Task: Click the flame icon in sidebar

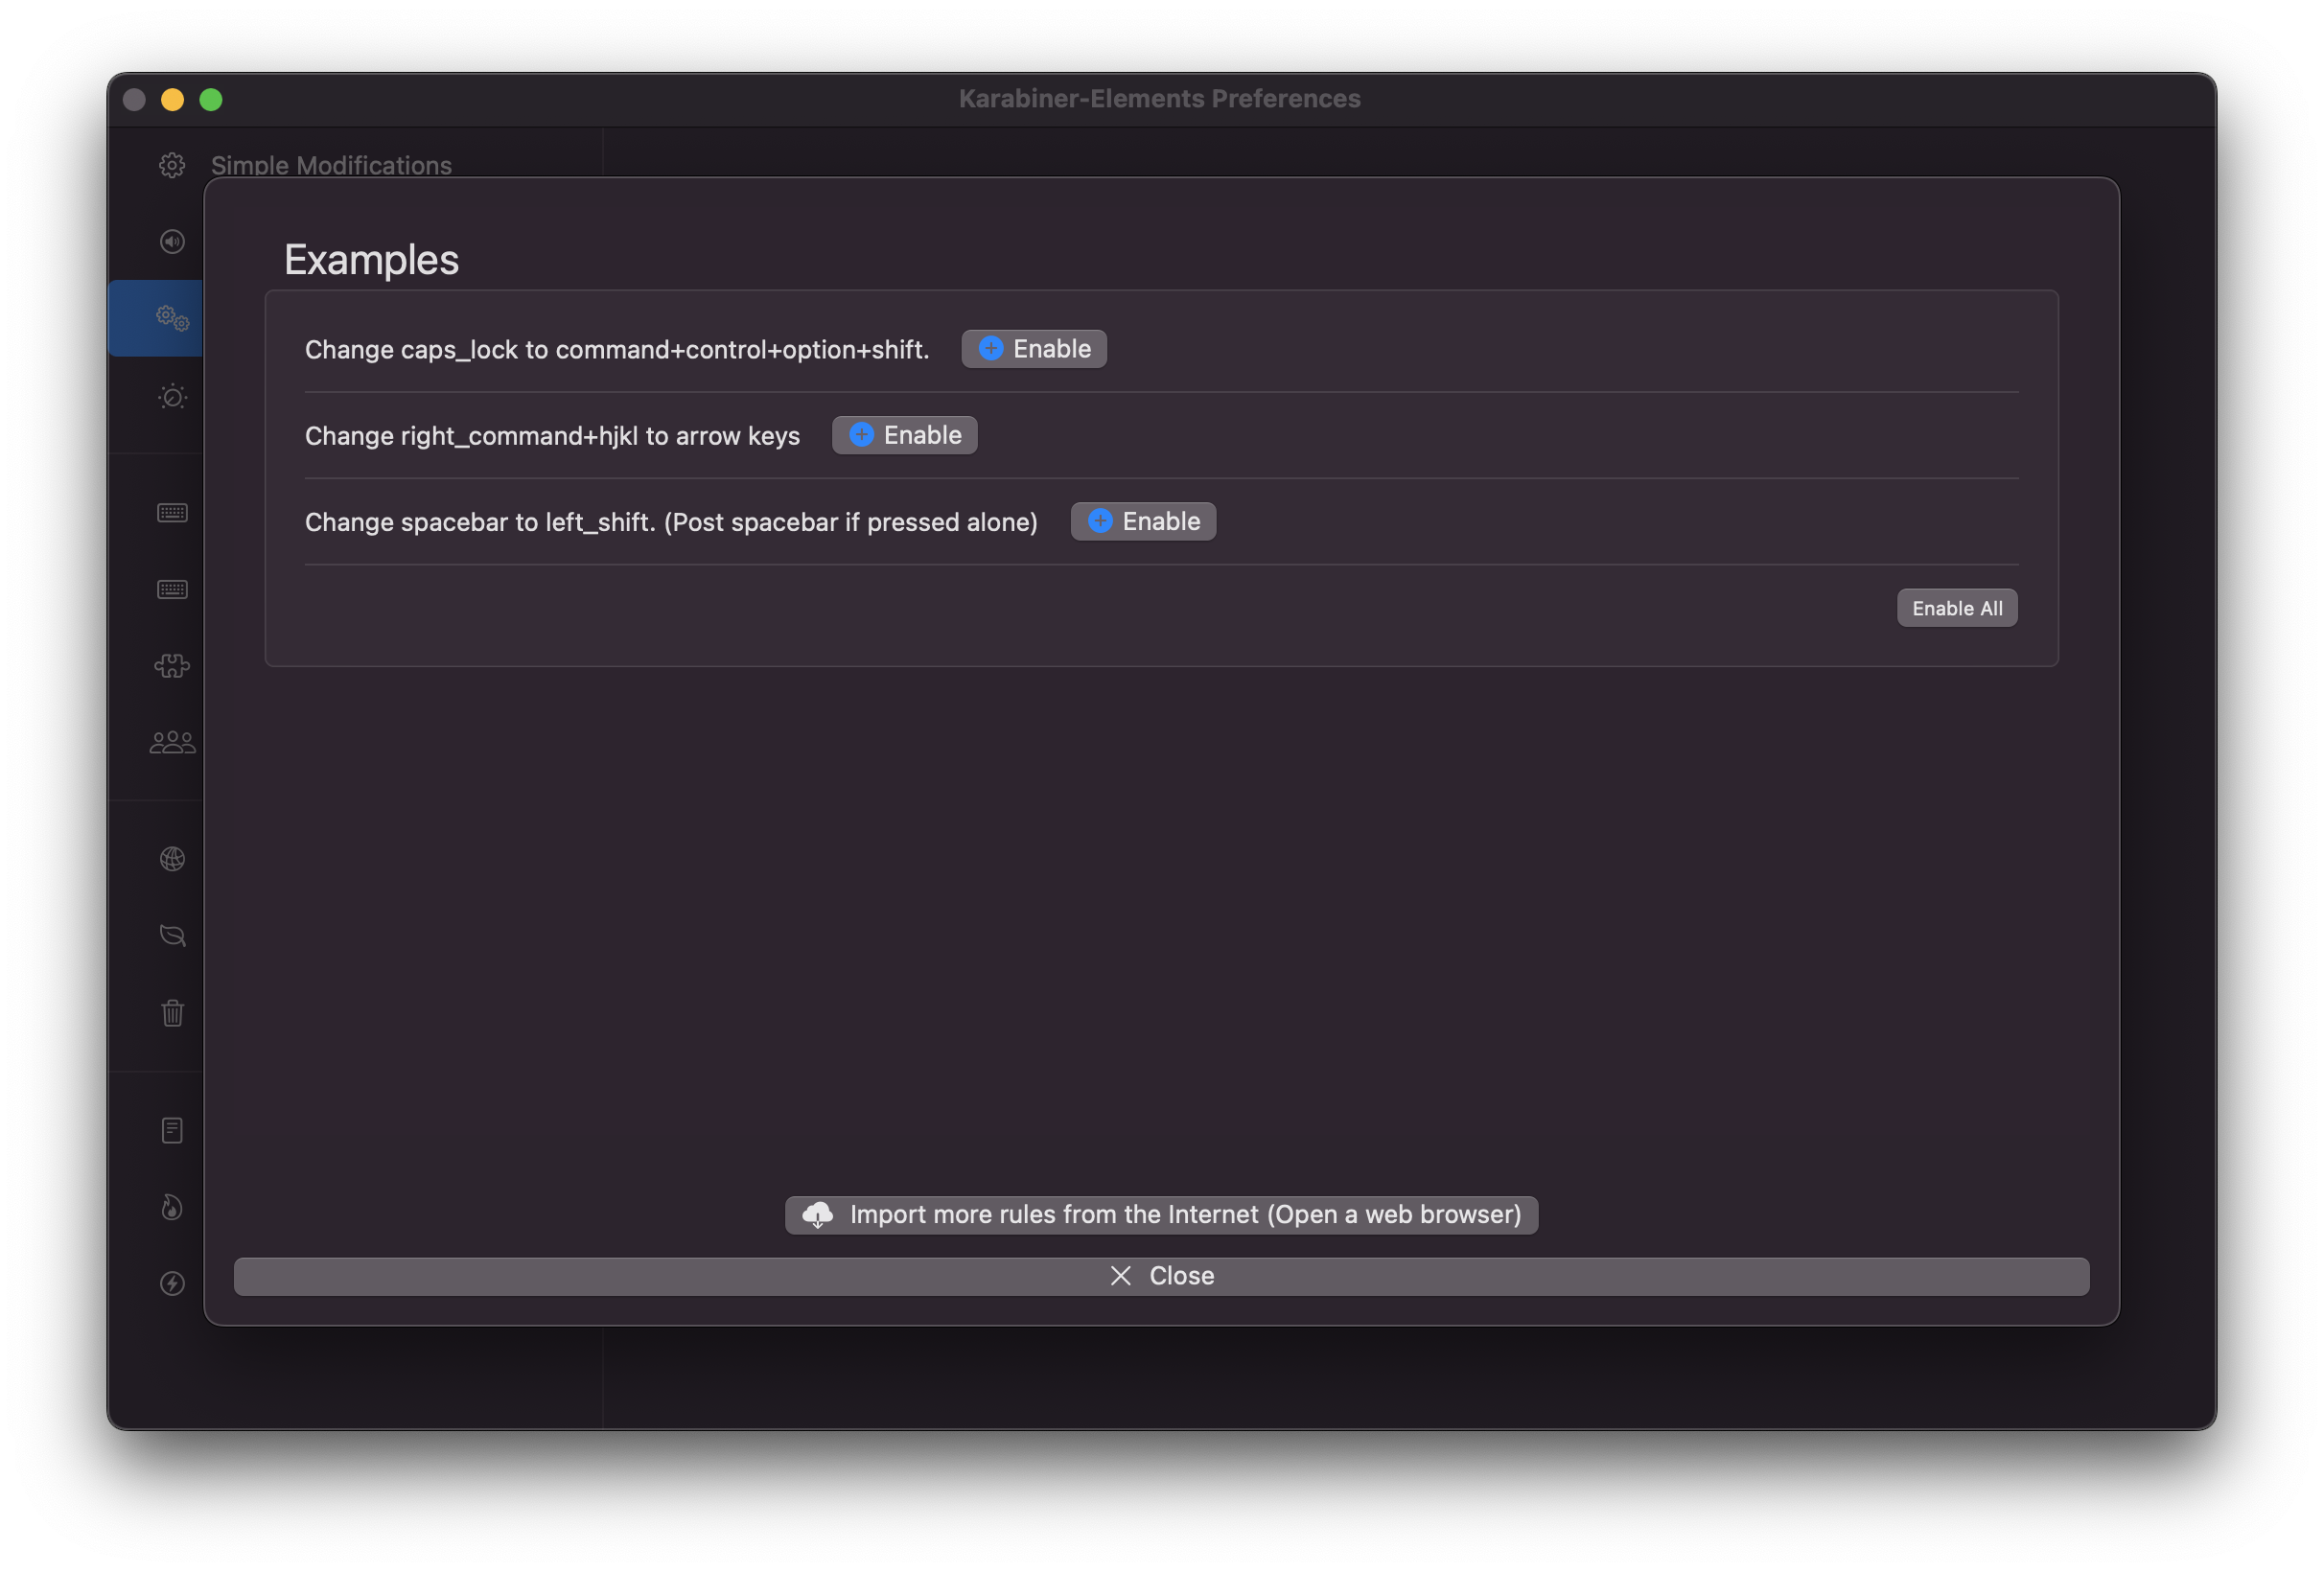Action: (172, 1207)
